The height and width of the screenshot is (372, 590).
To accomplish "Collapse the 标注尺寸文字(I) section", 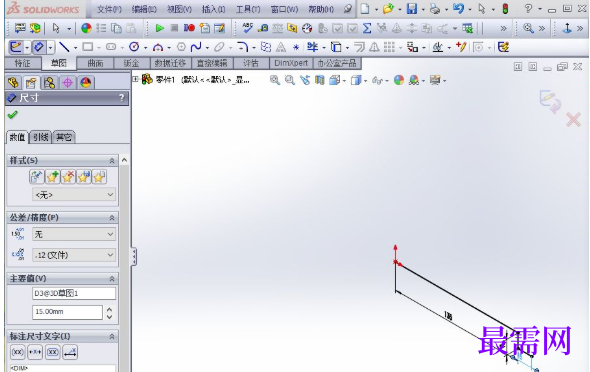I will [112, 337].
